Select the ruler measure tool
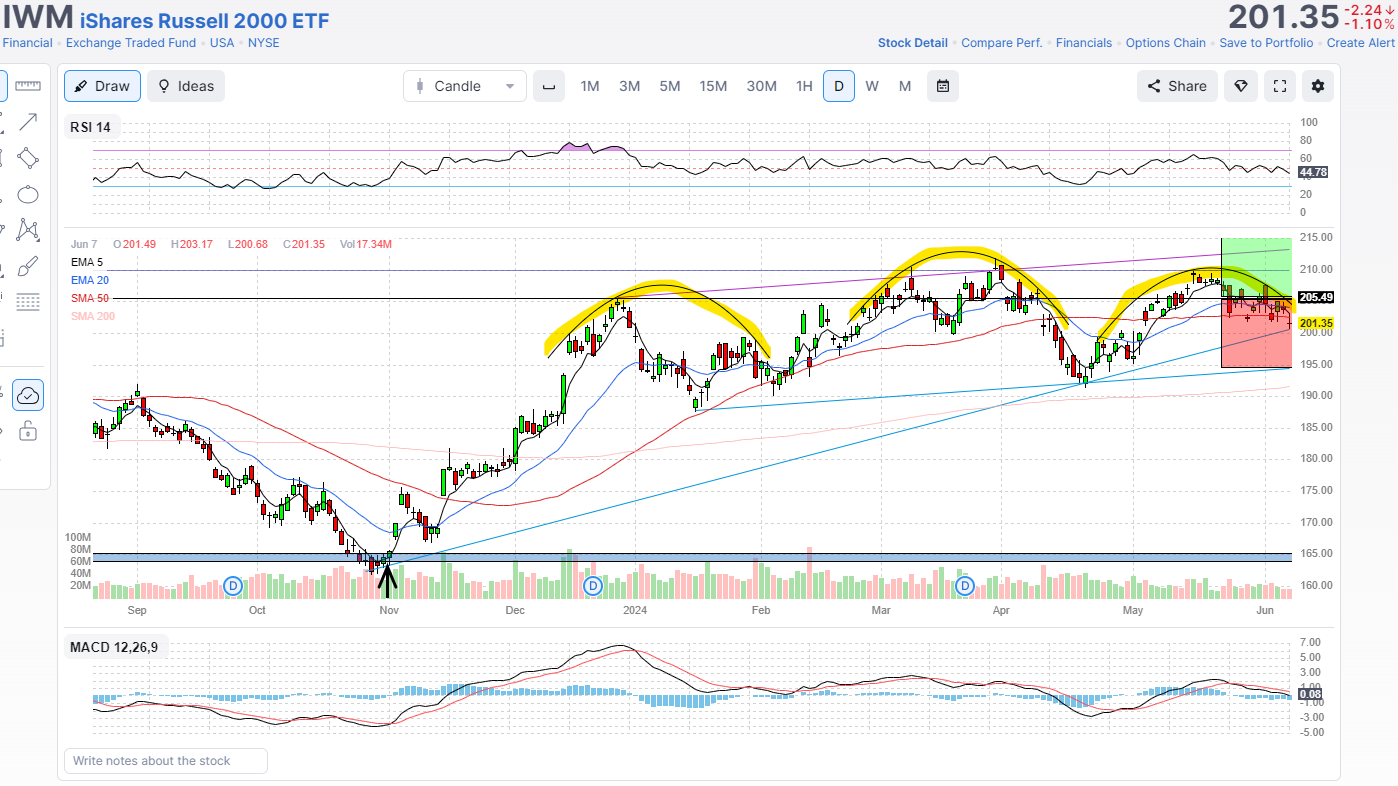1398x786 pixels. (x=28, y=87)
